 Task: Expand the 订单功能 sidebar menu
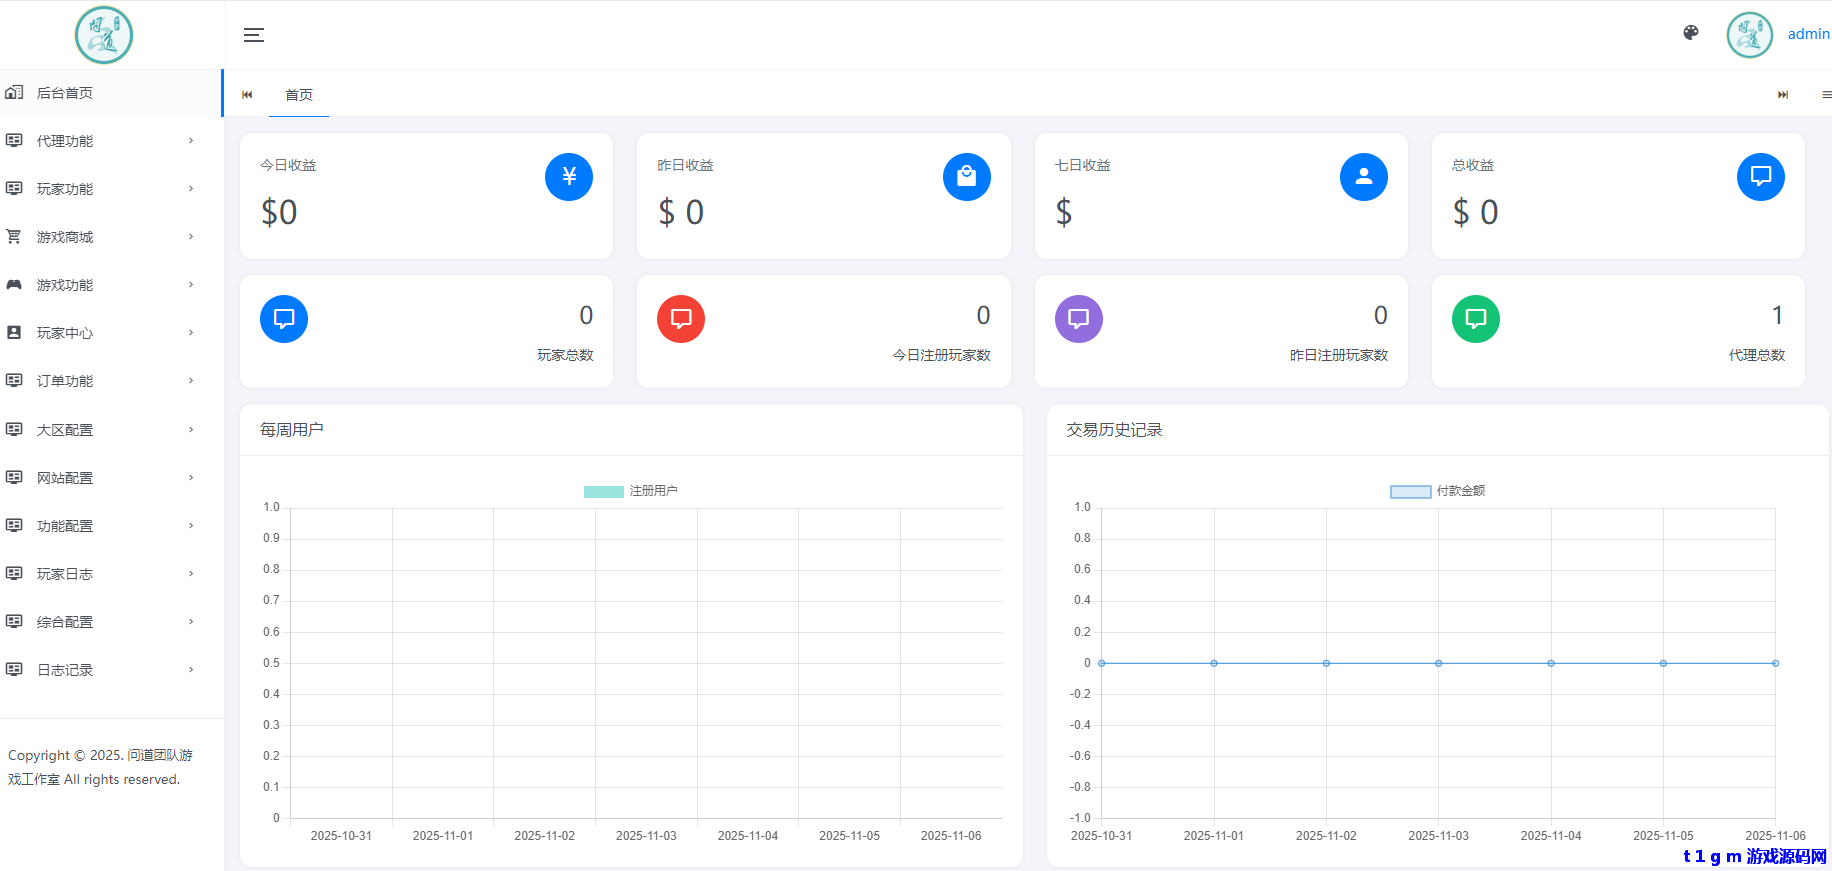(100, 381)
